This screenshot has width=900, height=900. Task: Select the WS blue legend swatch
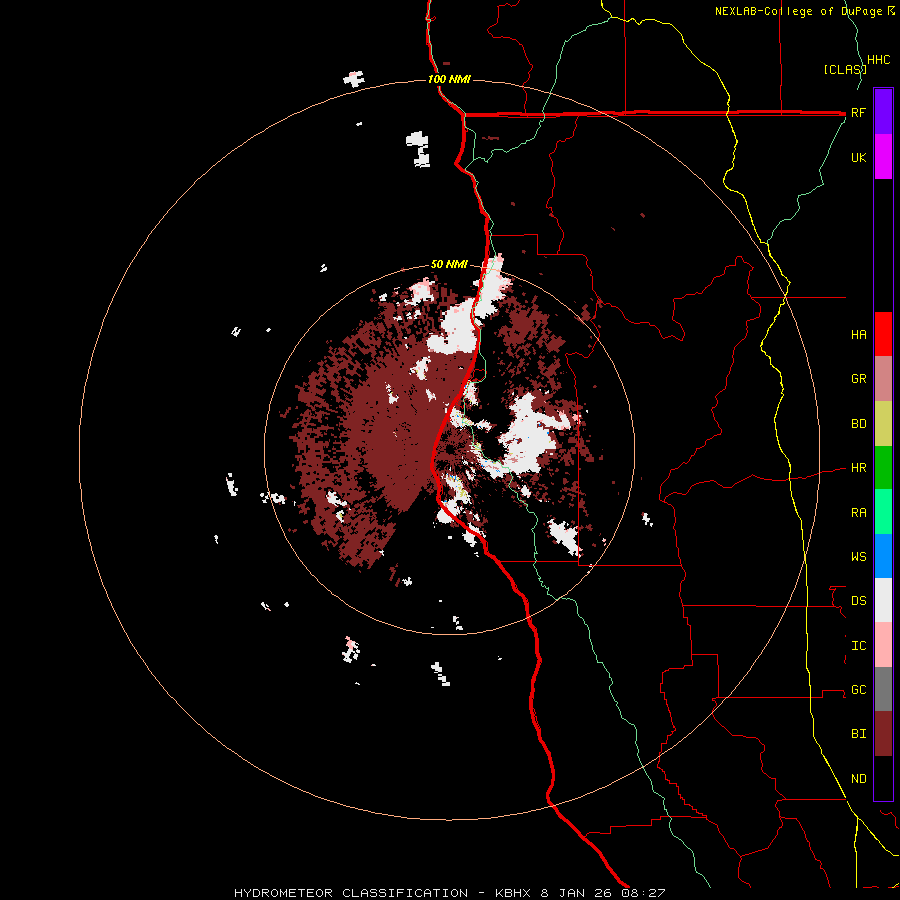[x=883, y=556]
